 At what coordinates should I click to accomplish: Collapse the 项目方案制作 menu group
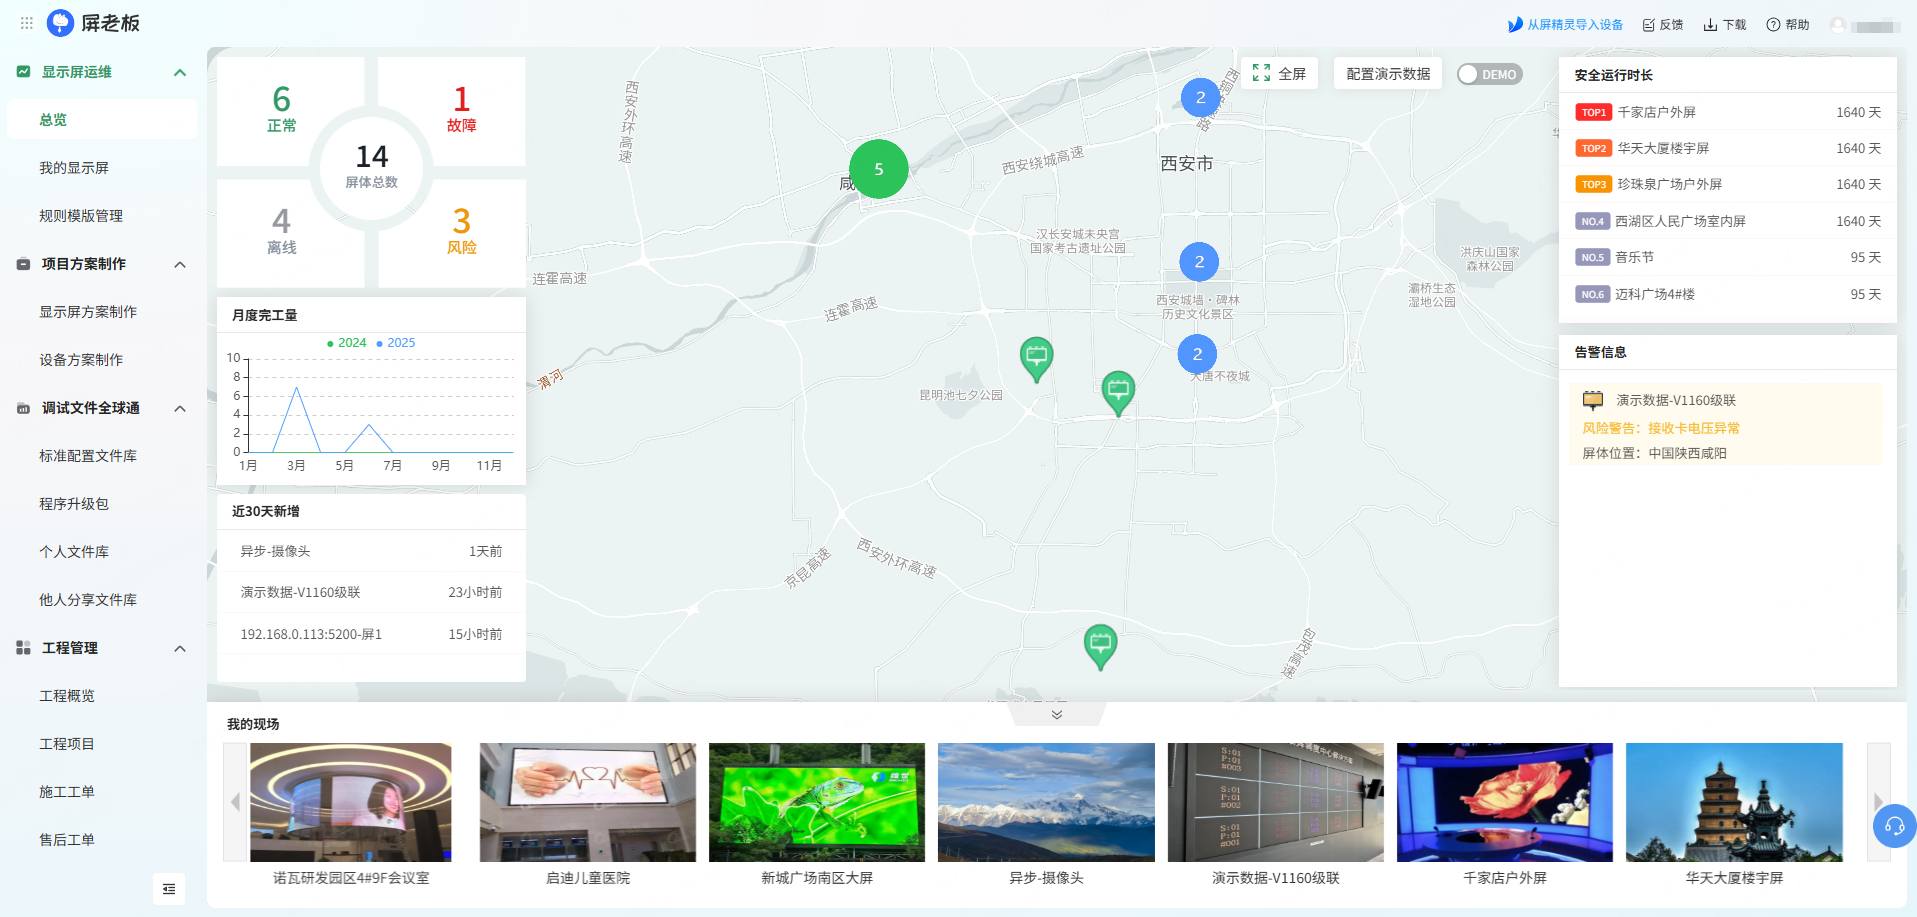tap(180, 264)
